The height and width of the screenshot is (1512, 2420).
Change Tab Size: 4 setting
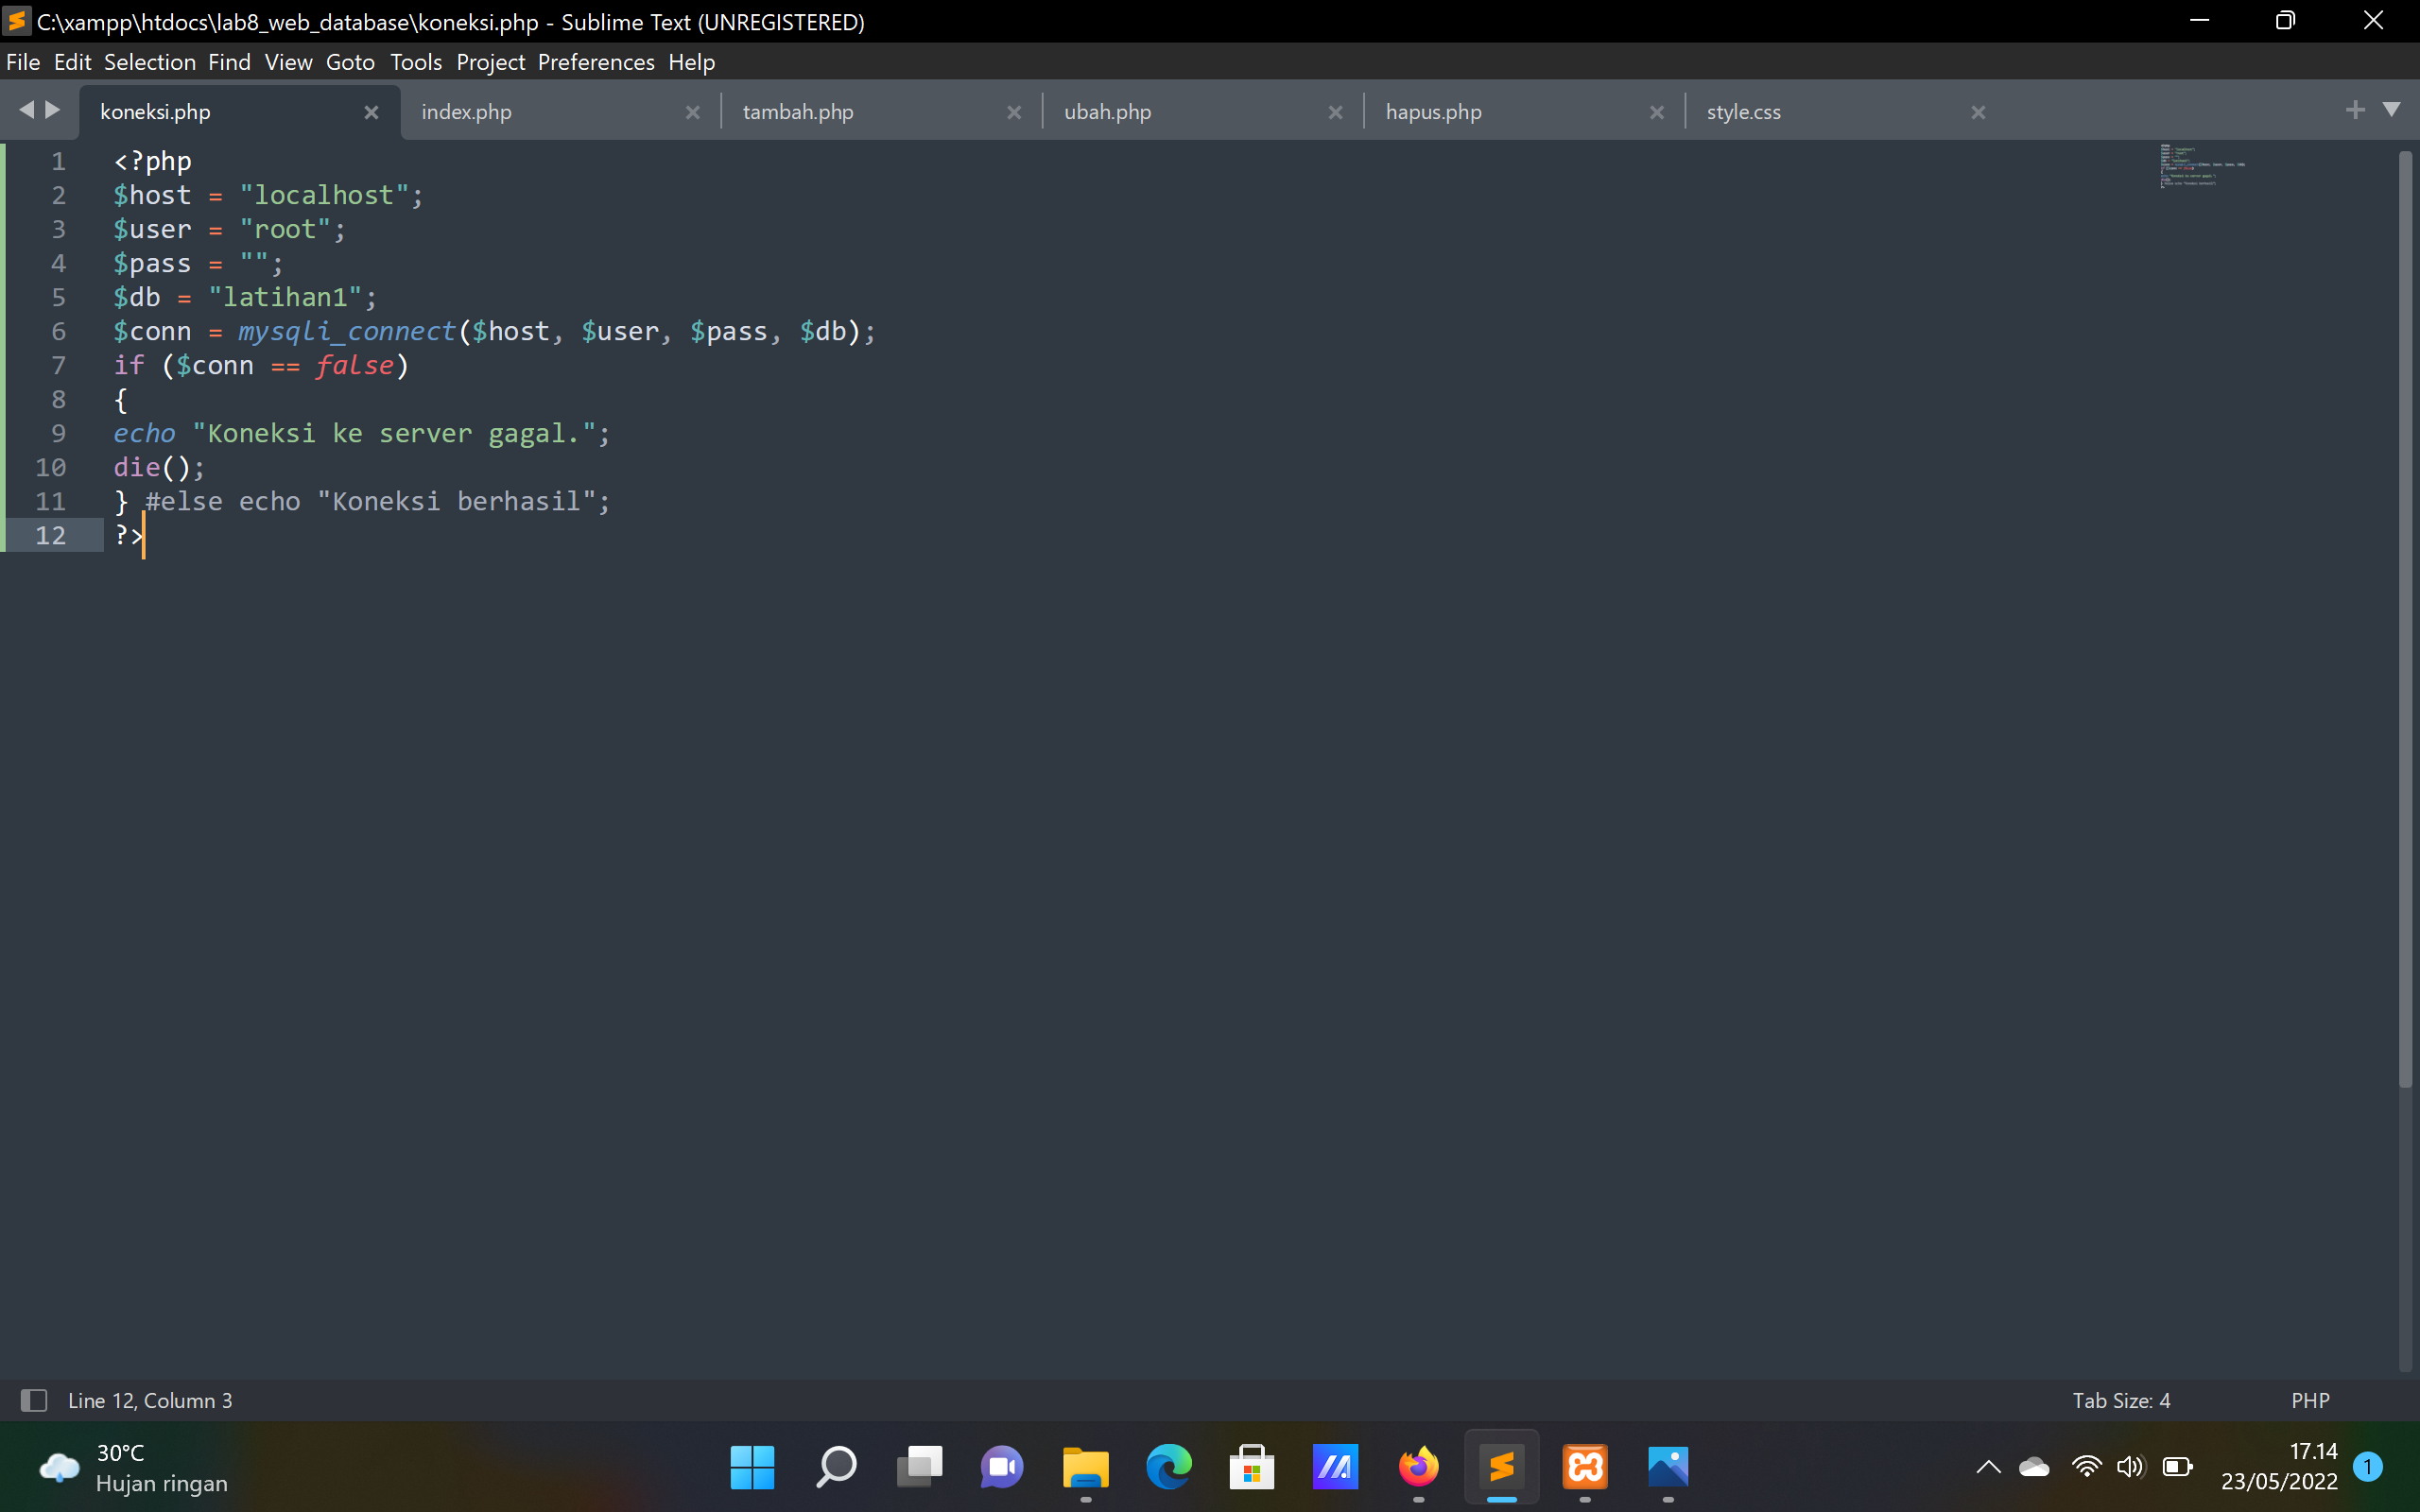(x=2121, y=1400)
